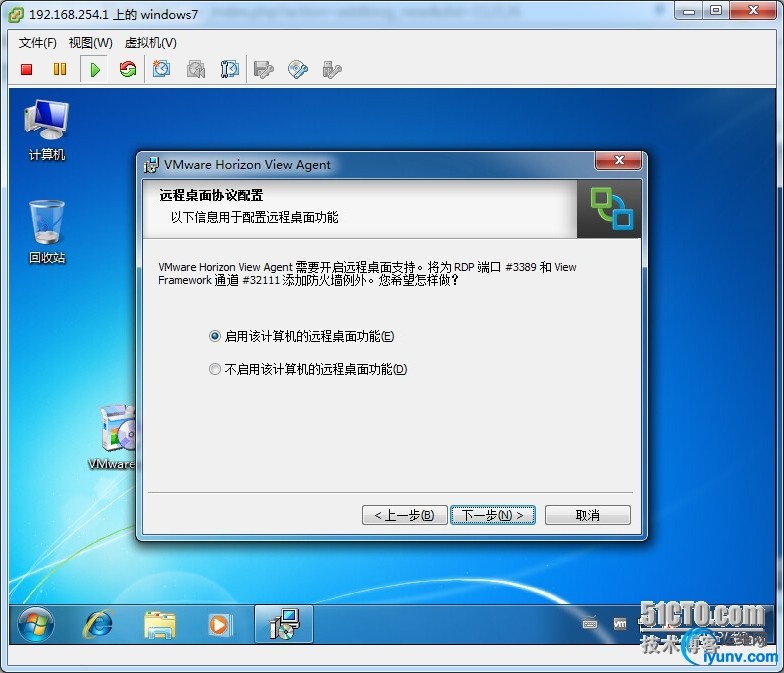This screenshot has width=784, height=673.
Task: Open Windows Explorer folder in the taskbar
Action: point(160,624)
